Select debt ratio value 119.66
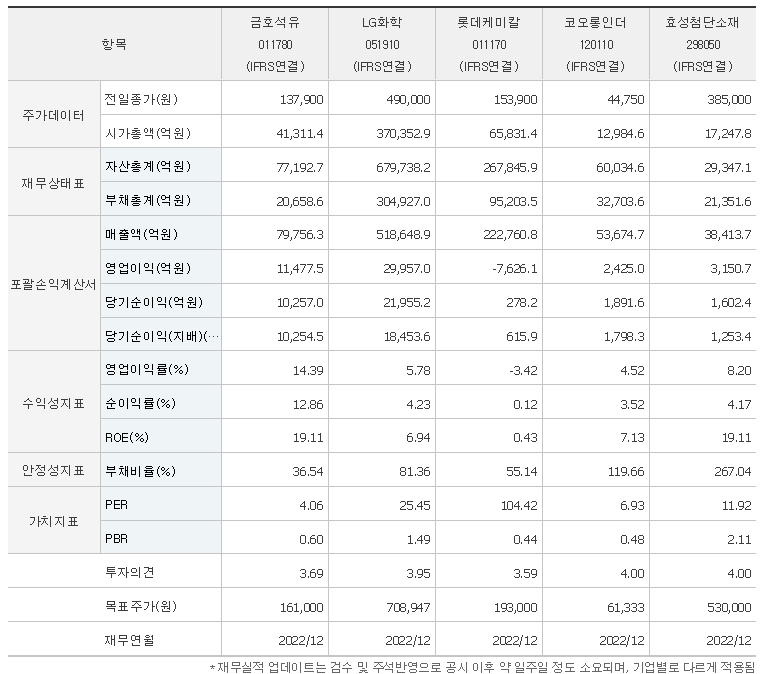The height and width of the screenshot is (674, 765). pos(626,471)
